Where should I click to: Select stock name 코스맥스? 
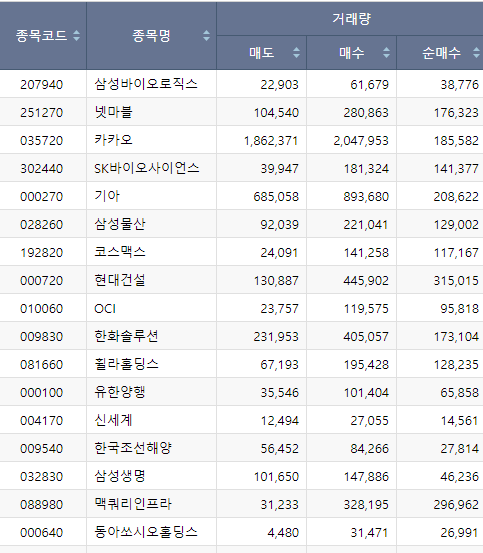(x=120, y=252)
